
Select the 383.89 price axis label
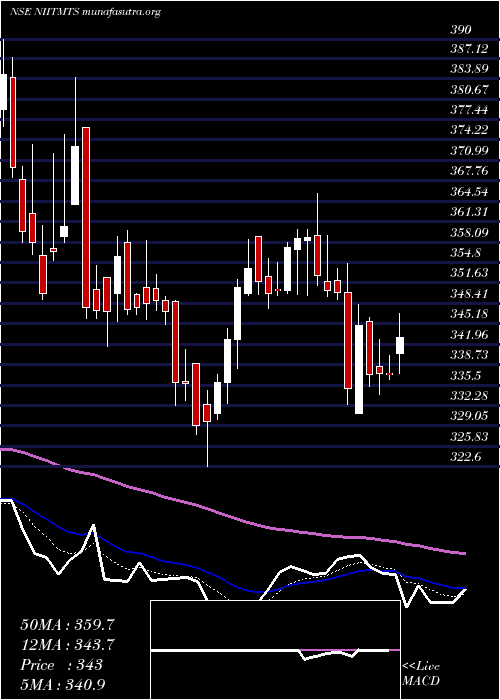(469, 69)
